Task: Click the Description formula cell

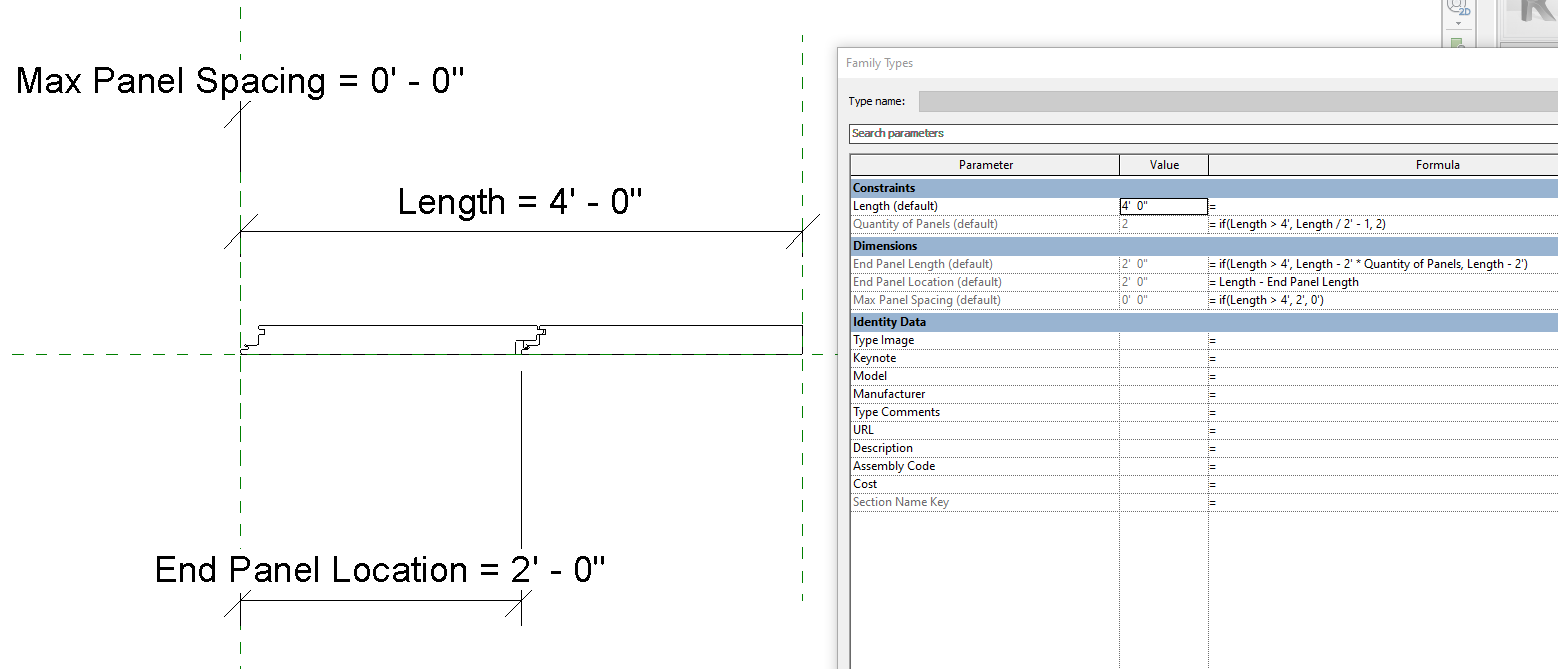Action: point(1383,448)
